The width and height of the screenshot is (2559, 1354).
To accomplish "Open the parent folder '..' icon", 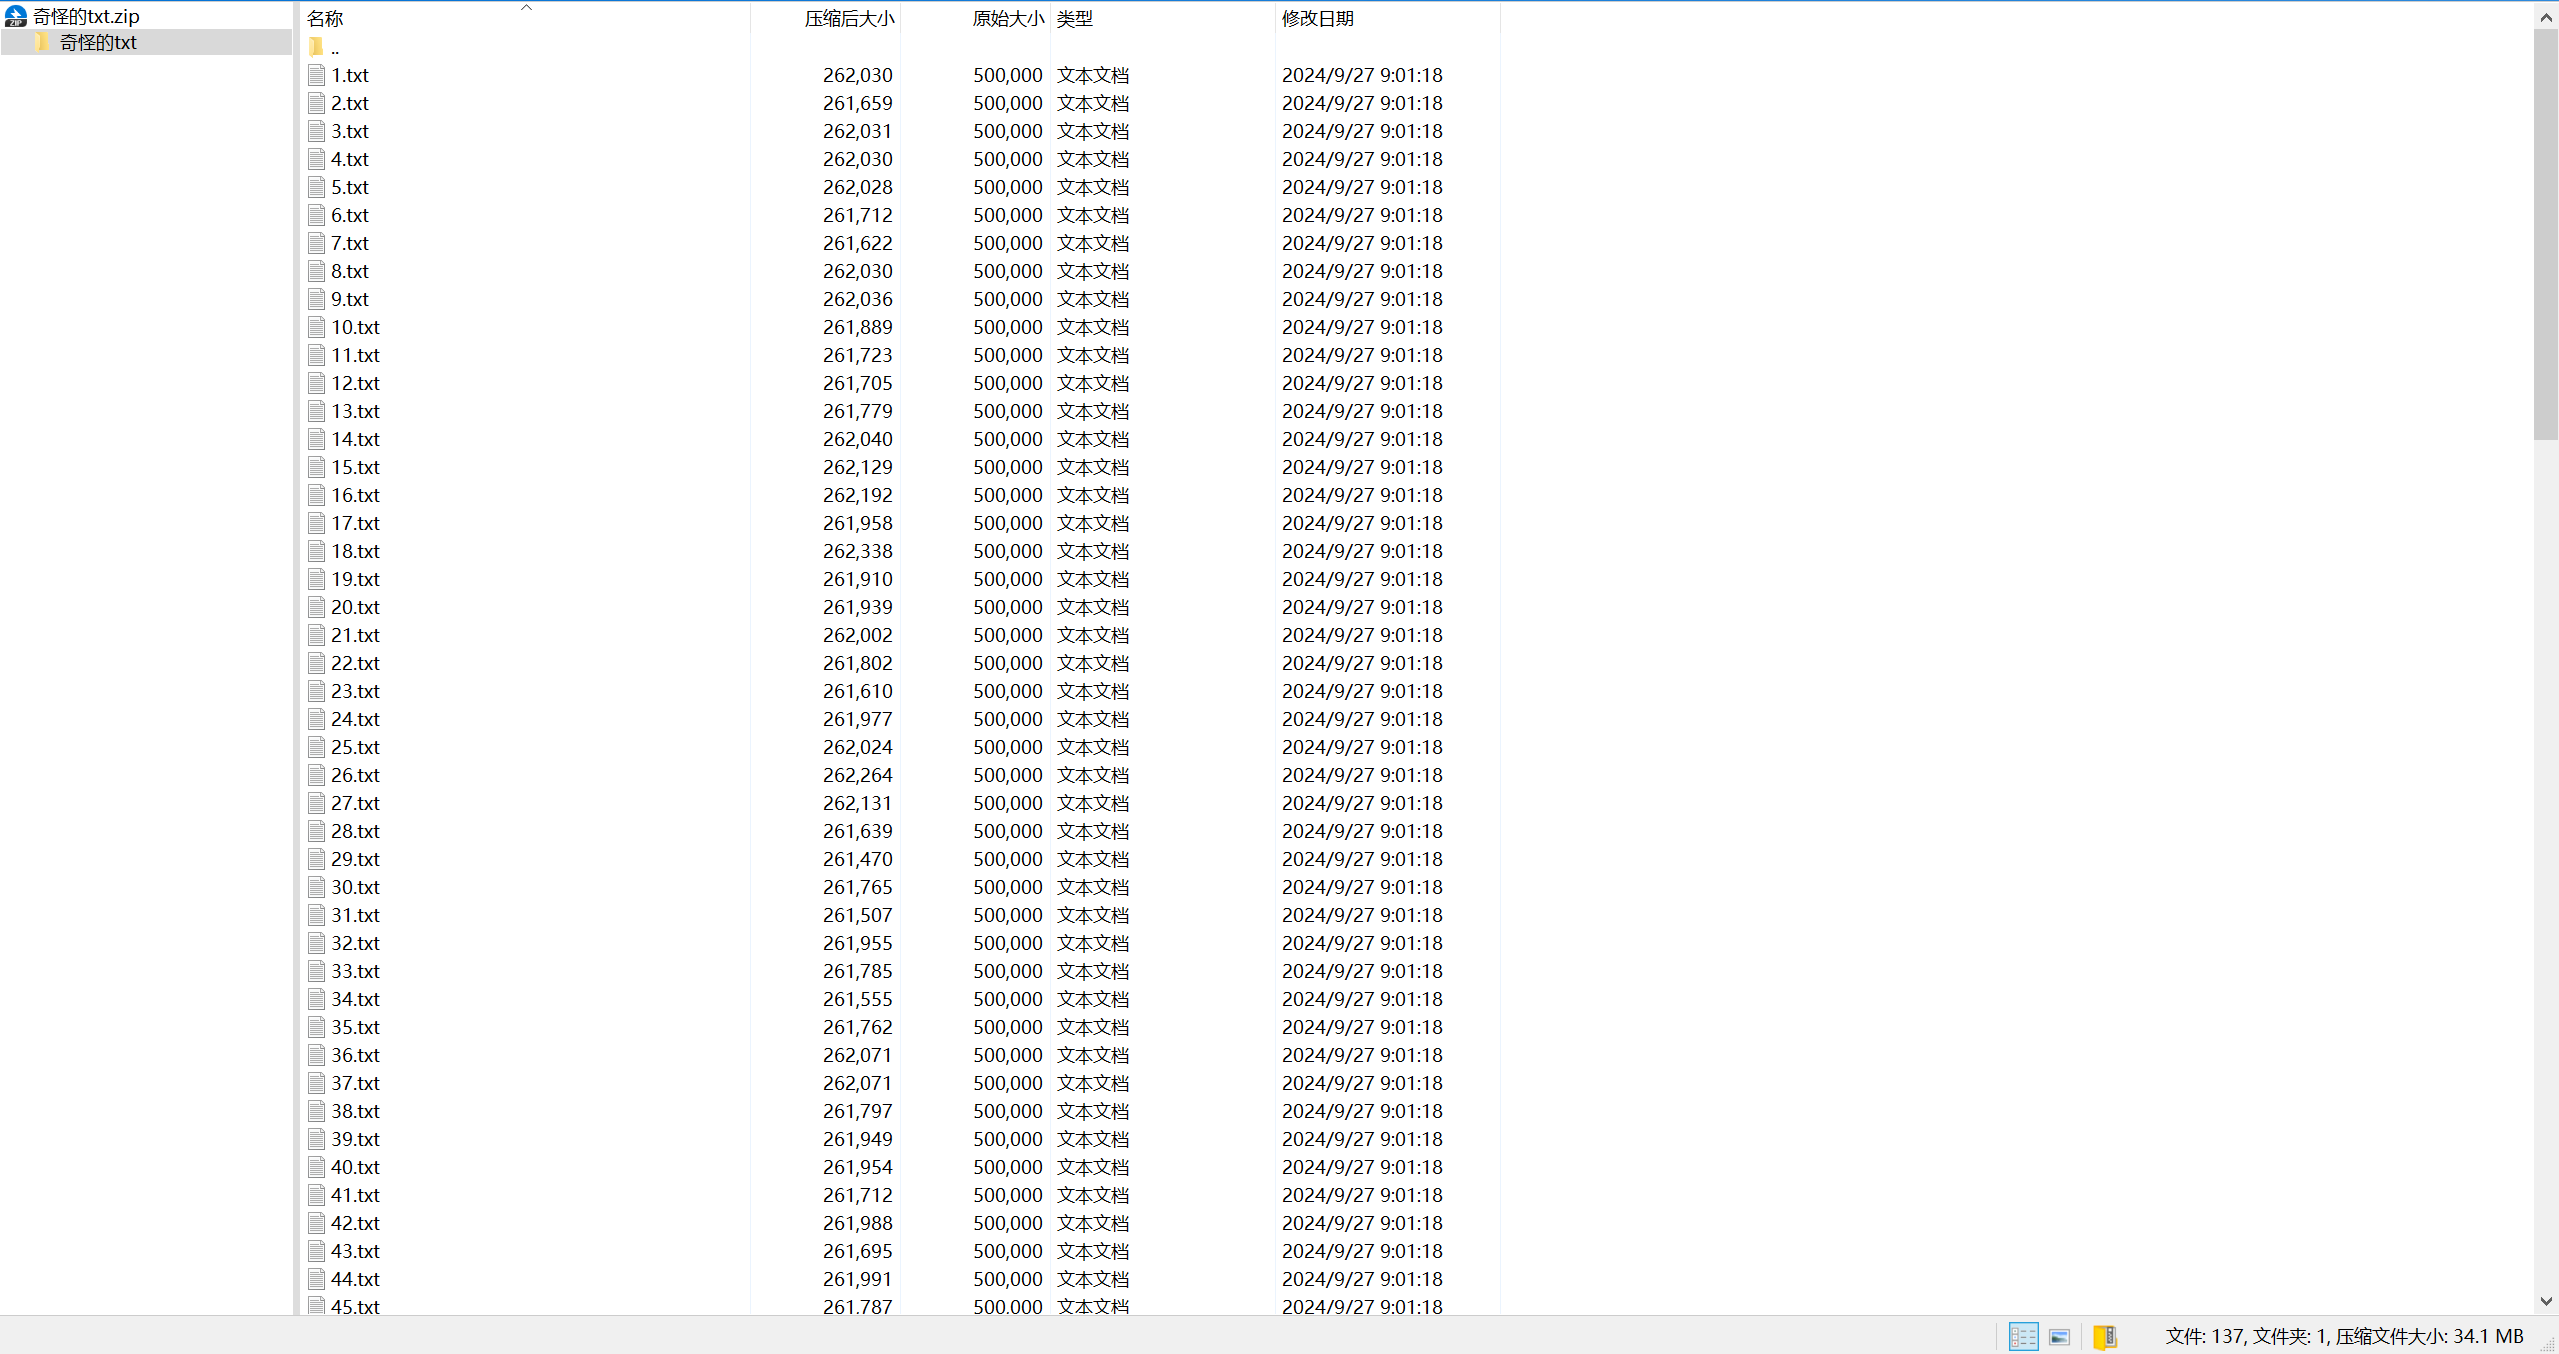I will click(317, 47).
